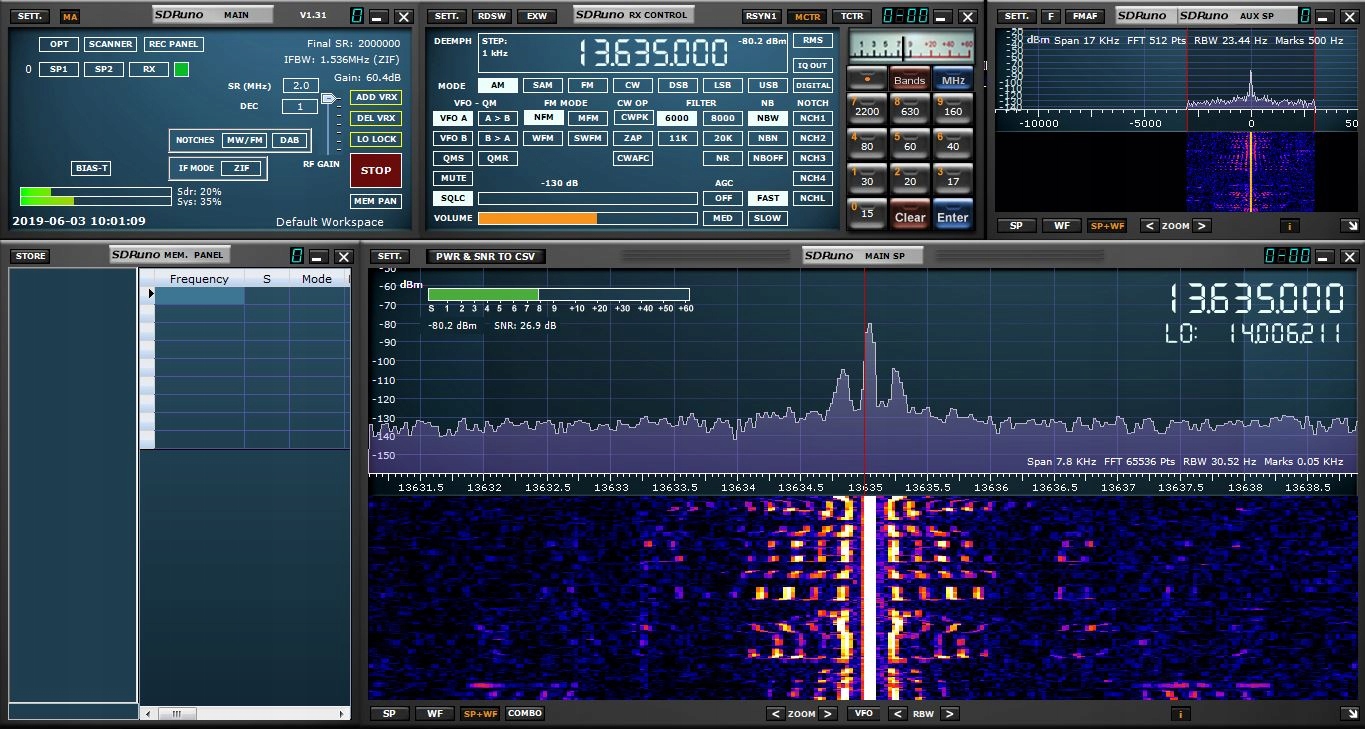Switch the main spectrum to WF view
1365x729 pixels.
[434, 713]
